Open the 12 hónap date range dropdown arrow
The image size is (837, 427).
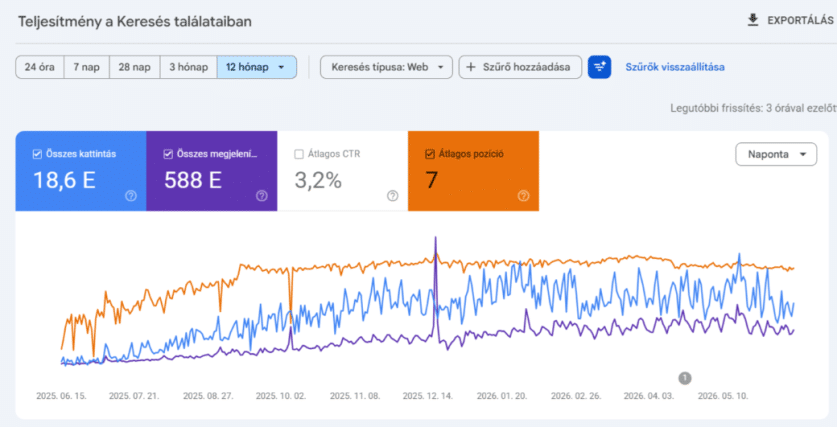(x=281, y=67)
